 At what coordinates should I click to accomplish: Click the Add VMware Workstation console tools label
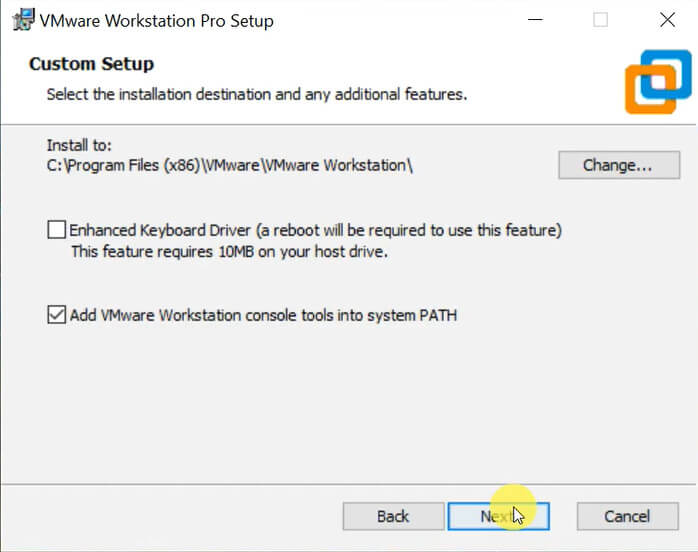point(263,315)
